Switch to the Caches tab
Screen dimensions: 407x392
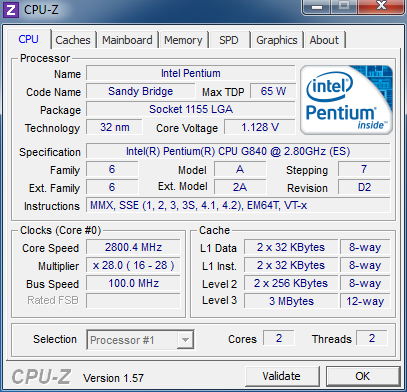73,40
